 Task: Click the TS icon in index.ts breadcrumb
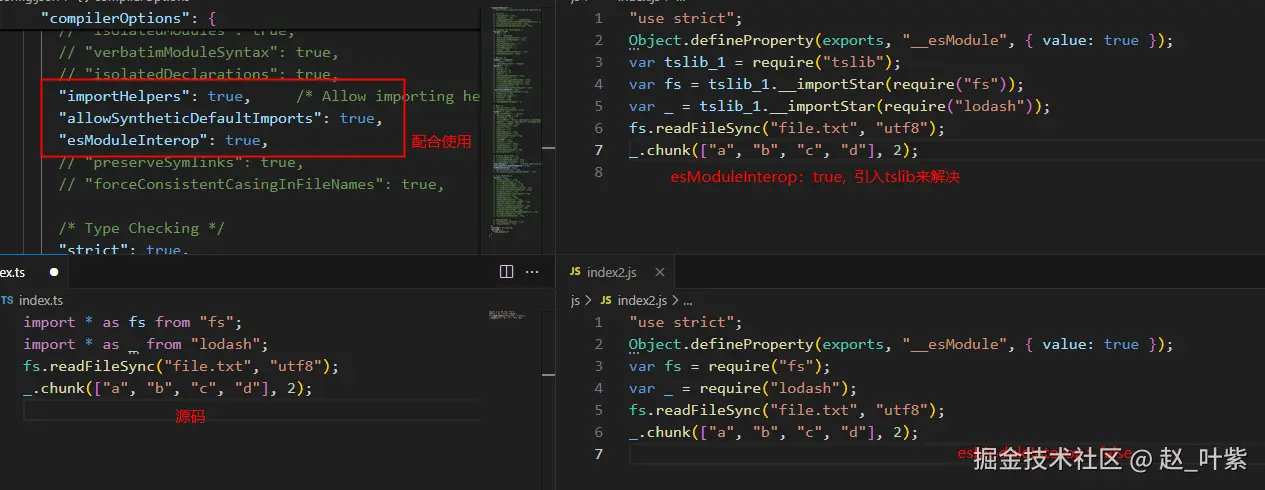point(7,300)
